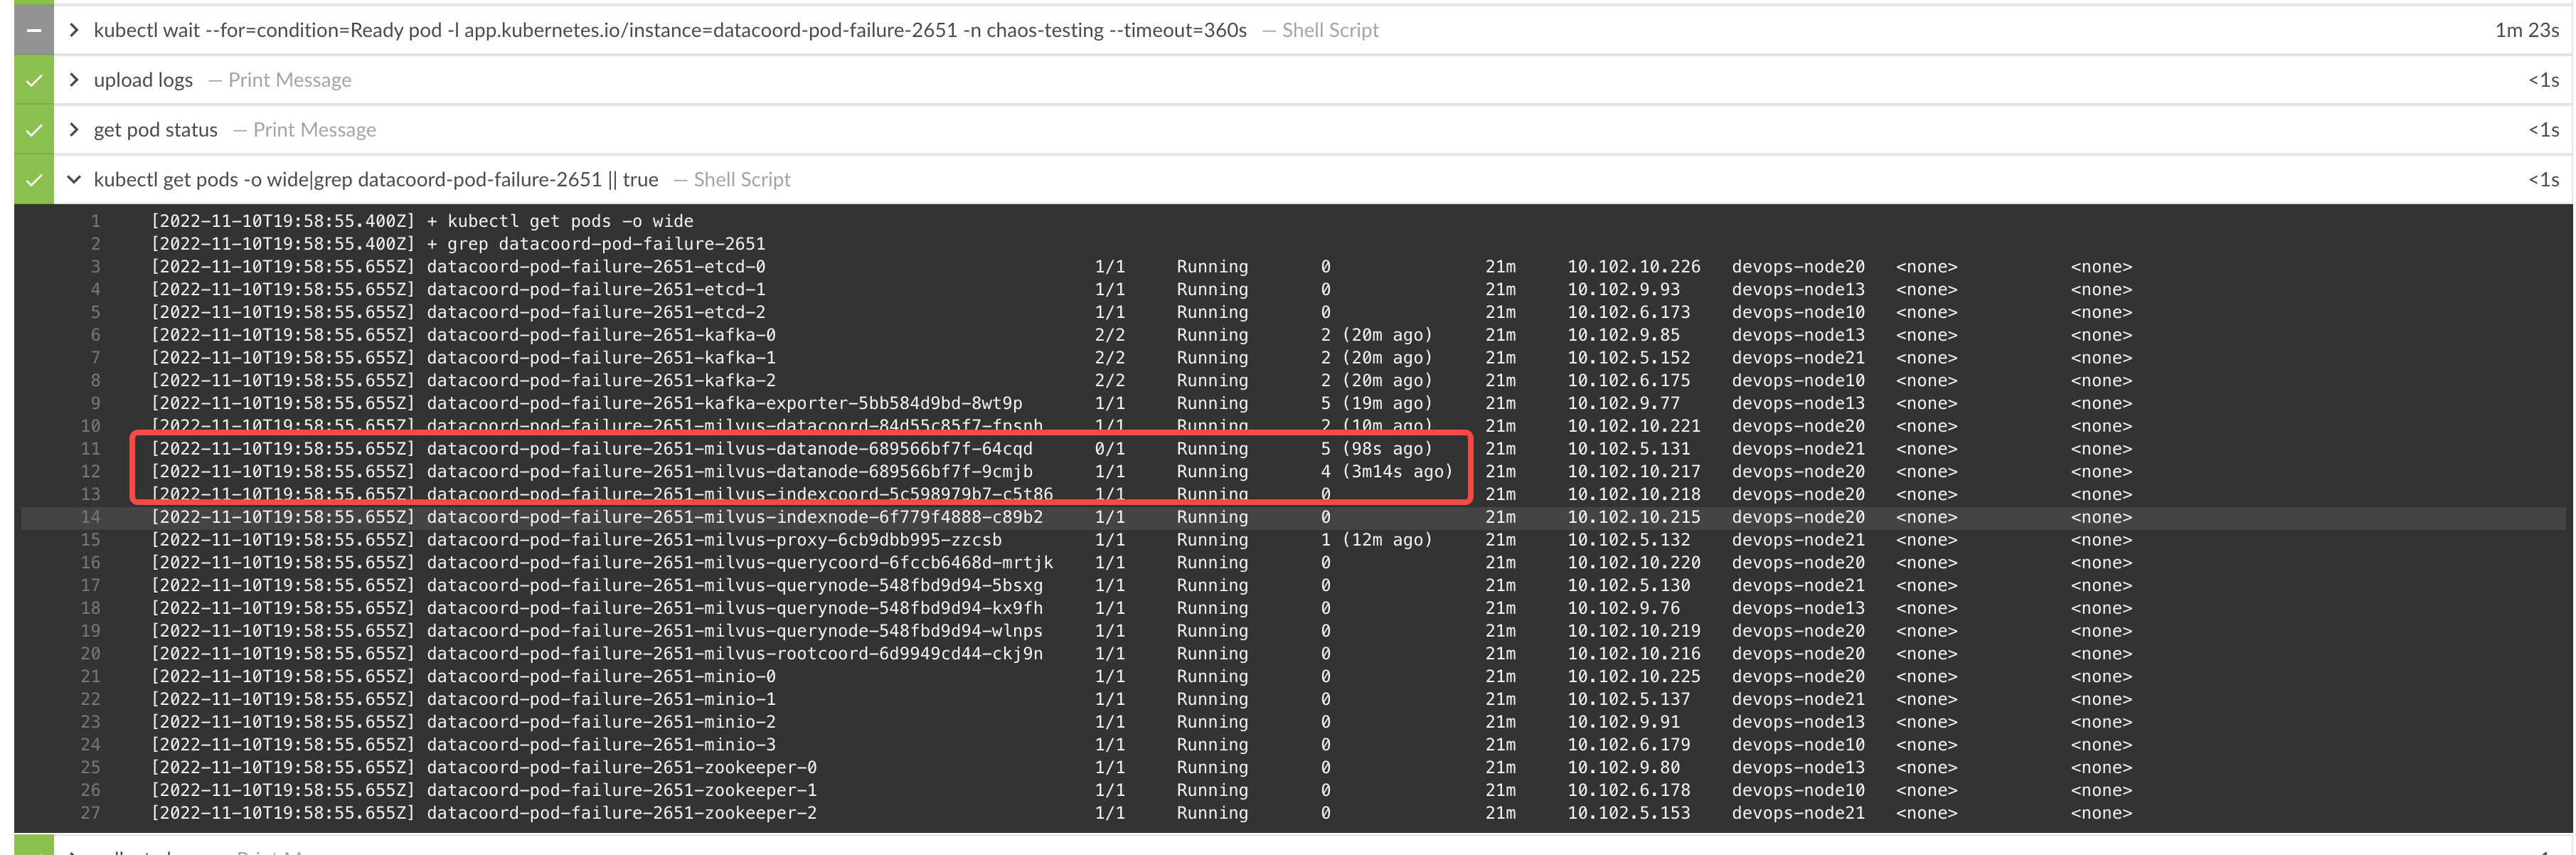Open the 'upload logs' step title
The image size is (2576, 855).
pos(143,80)
